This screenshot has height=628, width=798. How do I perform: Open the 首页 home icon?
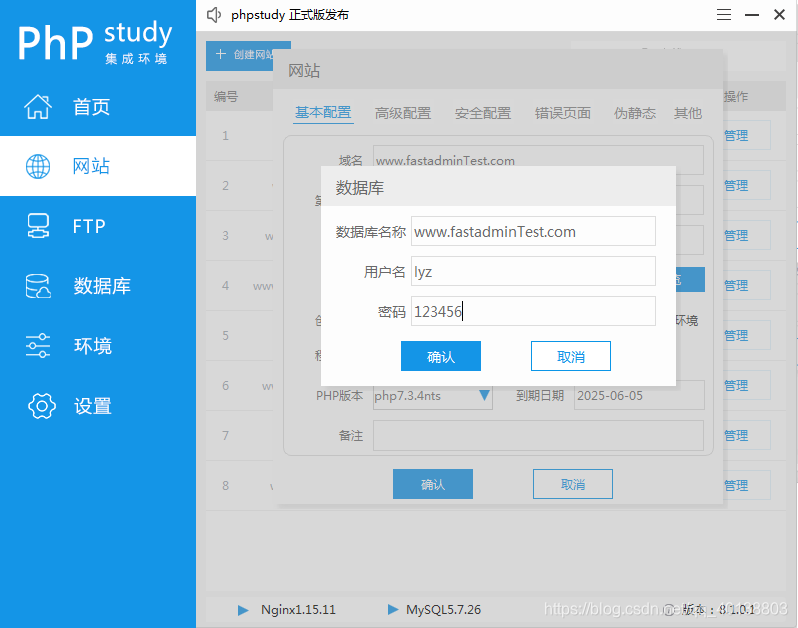point(38,107)
